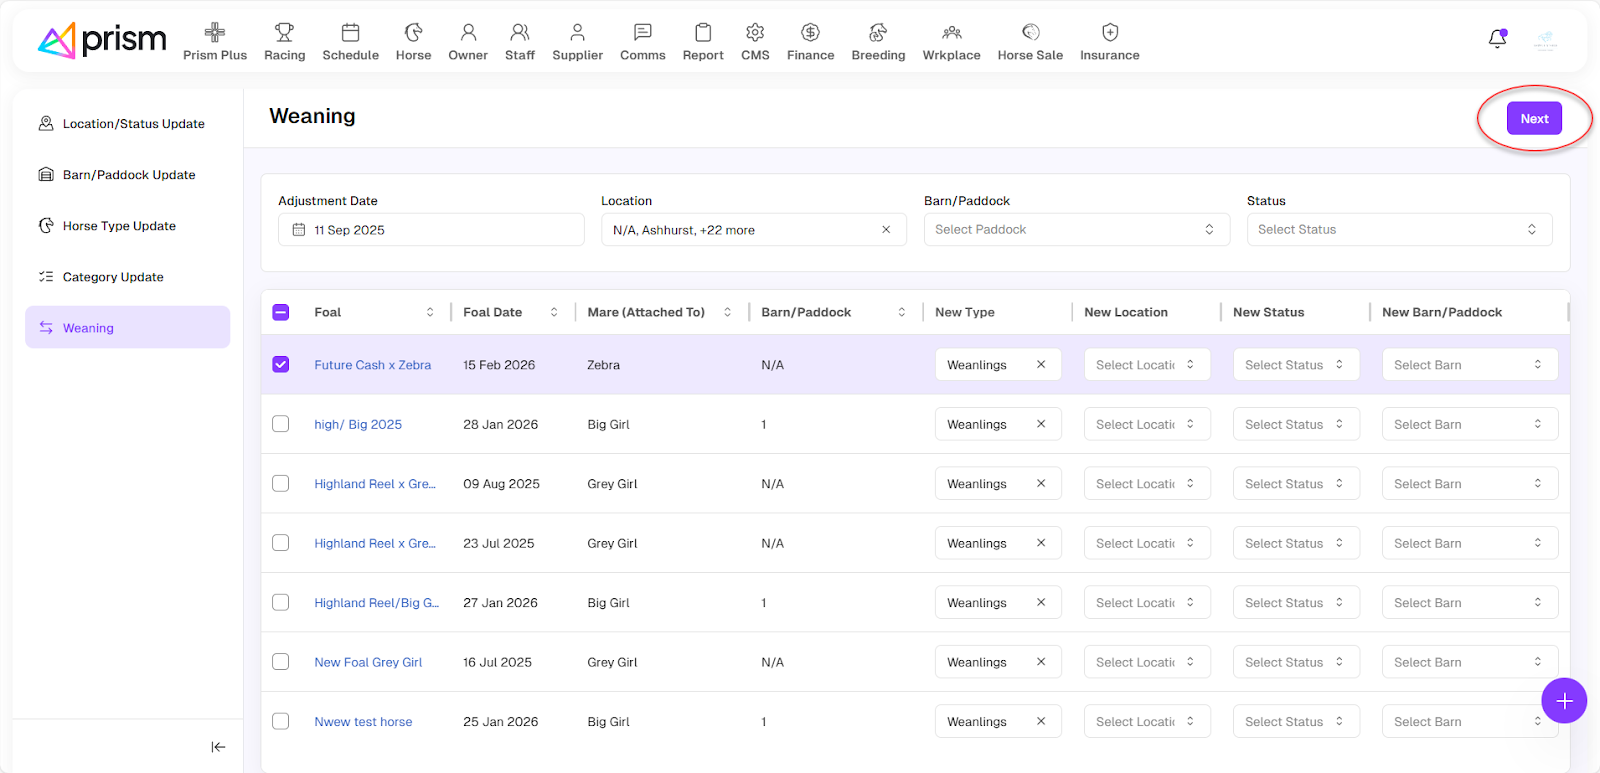
Task: Clear Weanlings type for Future Cash x Zebra
Action: pos(1041,365)
